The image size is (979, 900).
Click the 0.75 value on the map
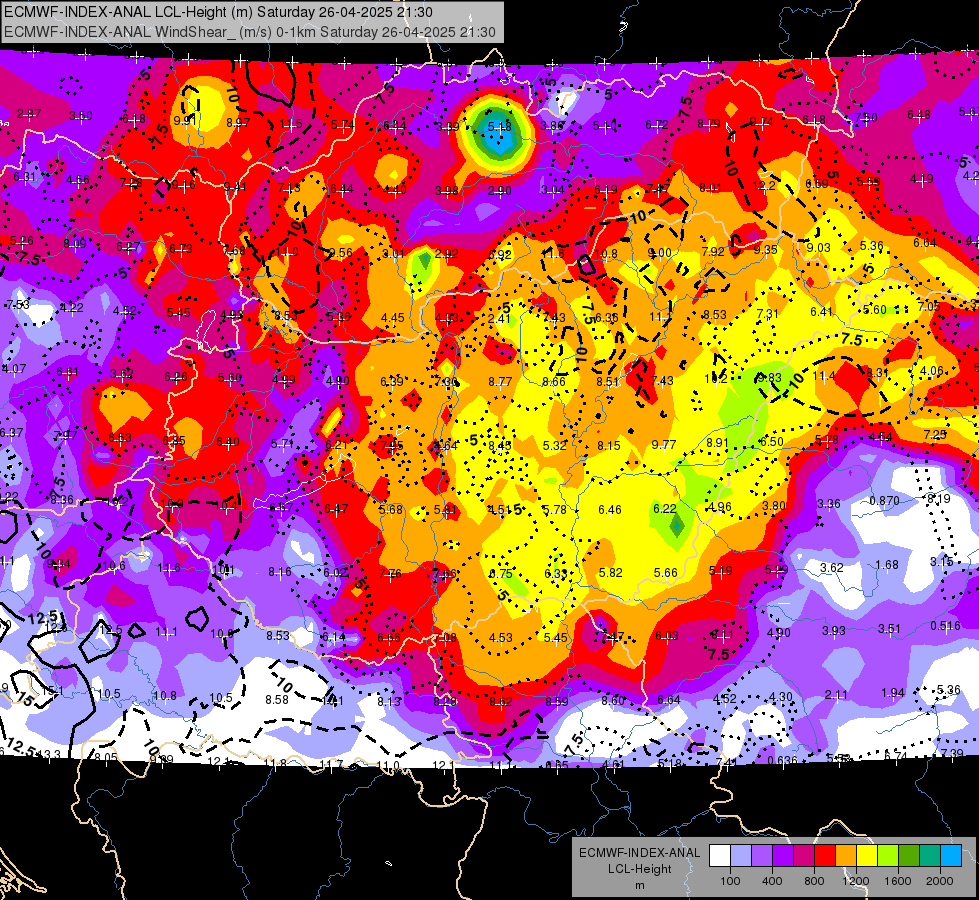click(x=500, y=574)
